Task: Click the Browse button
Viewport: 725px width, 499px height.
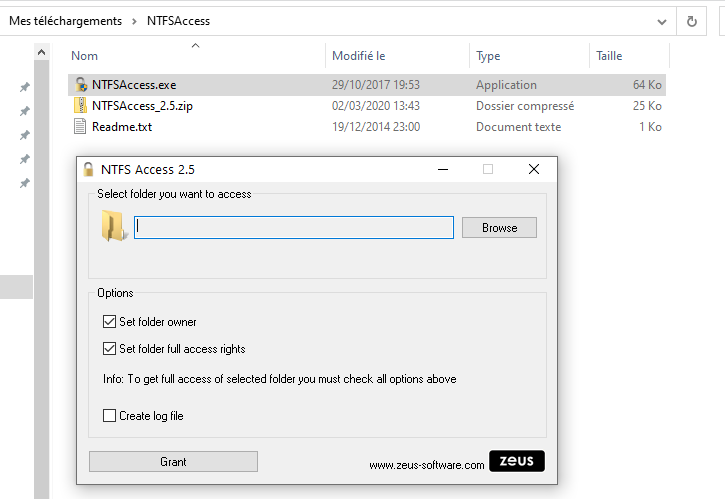Action: click(x=499, y=228)
